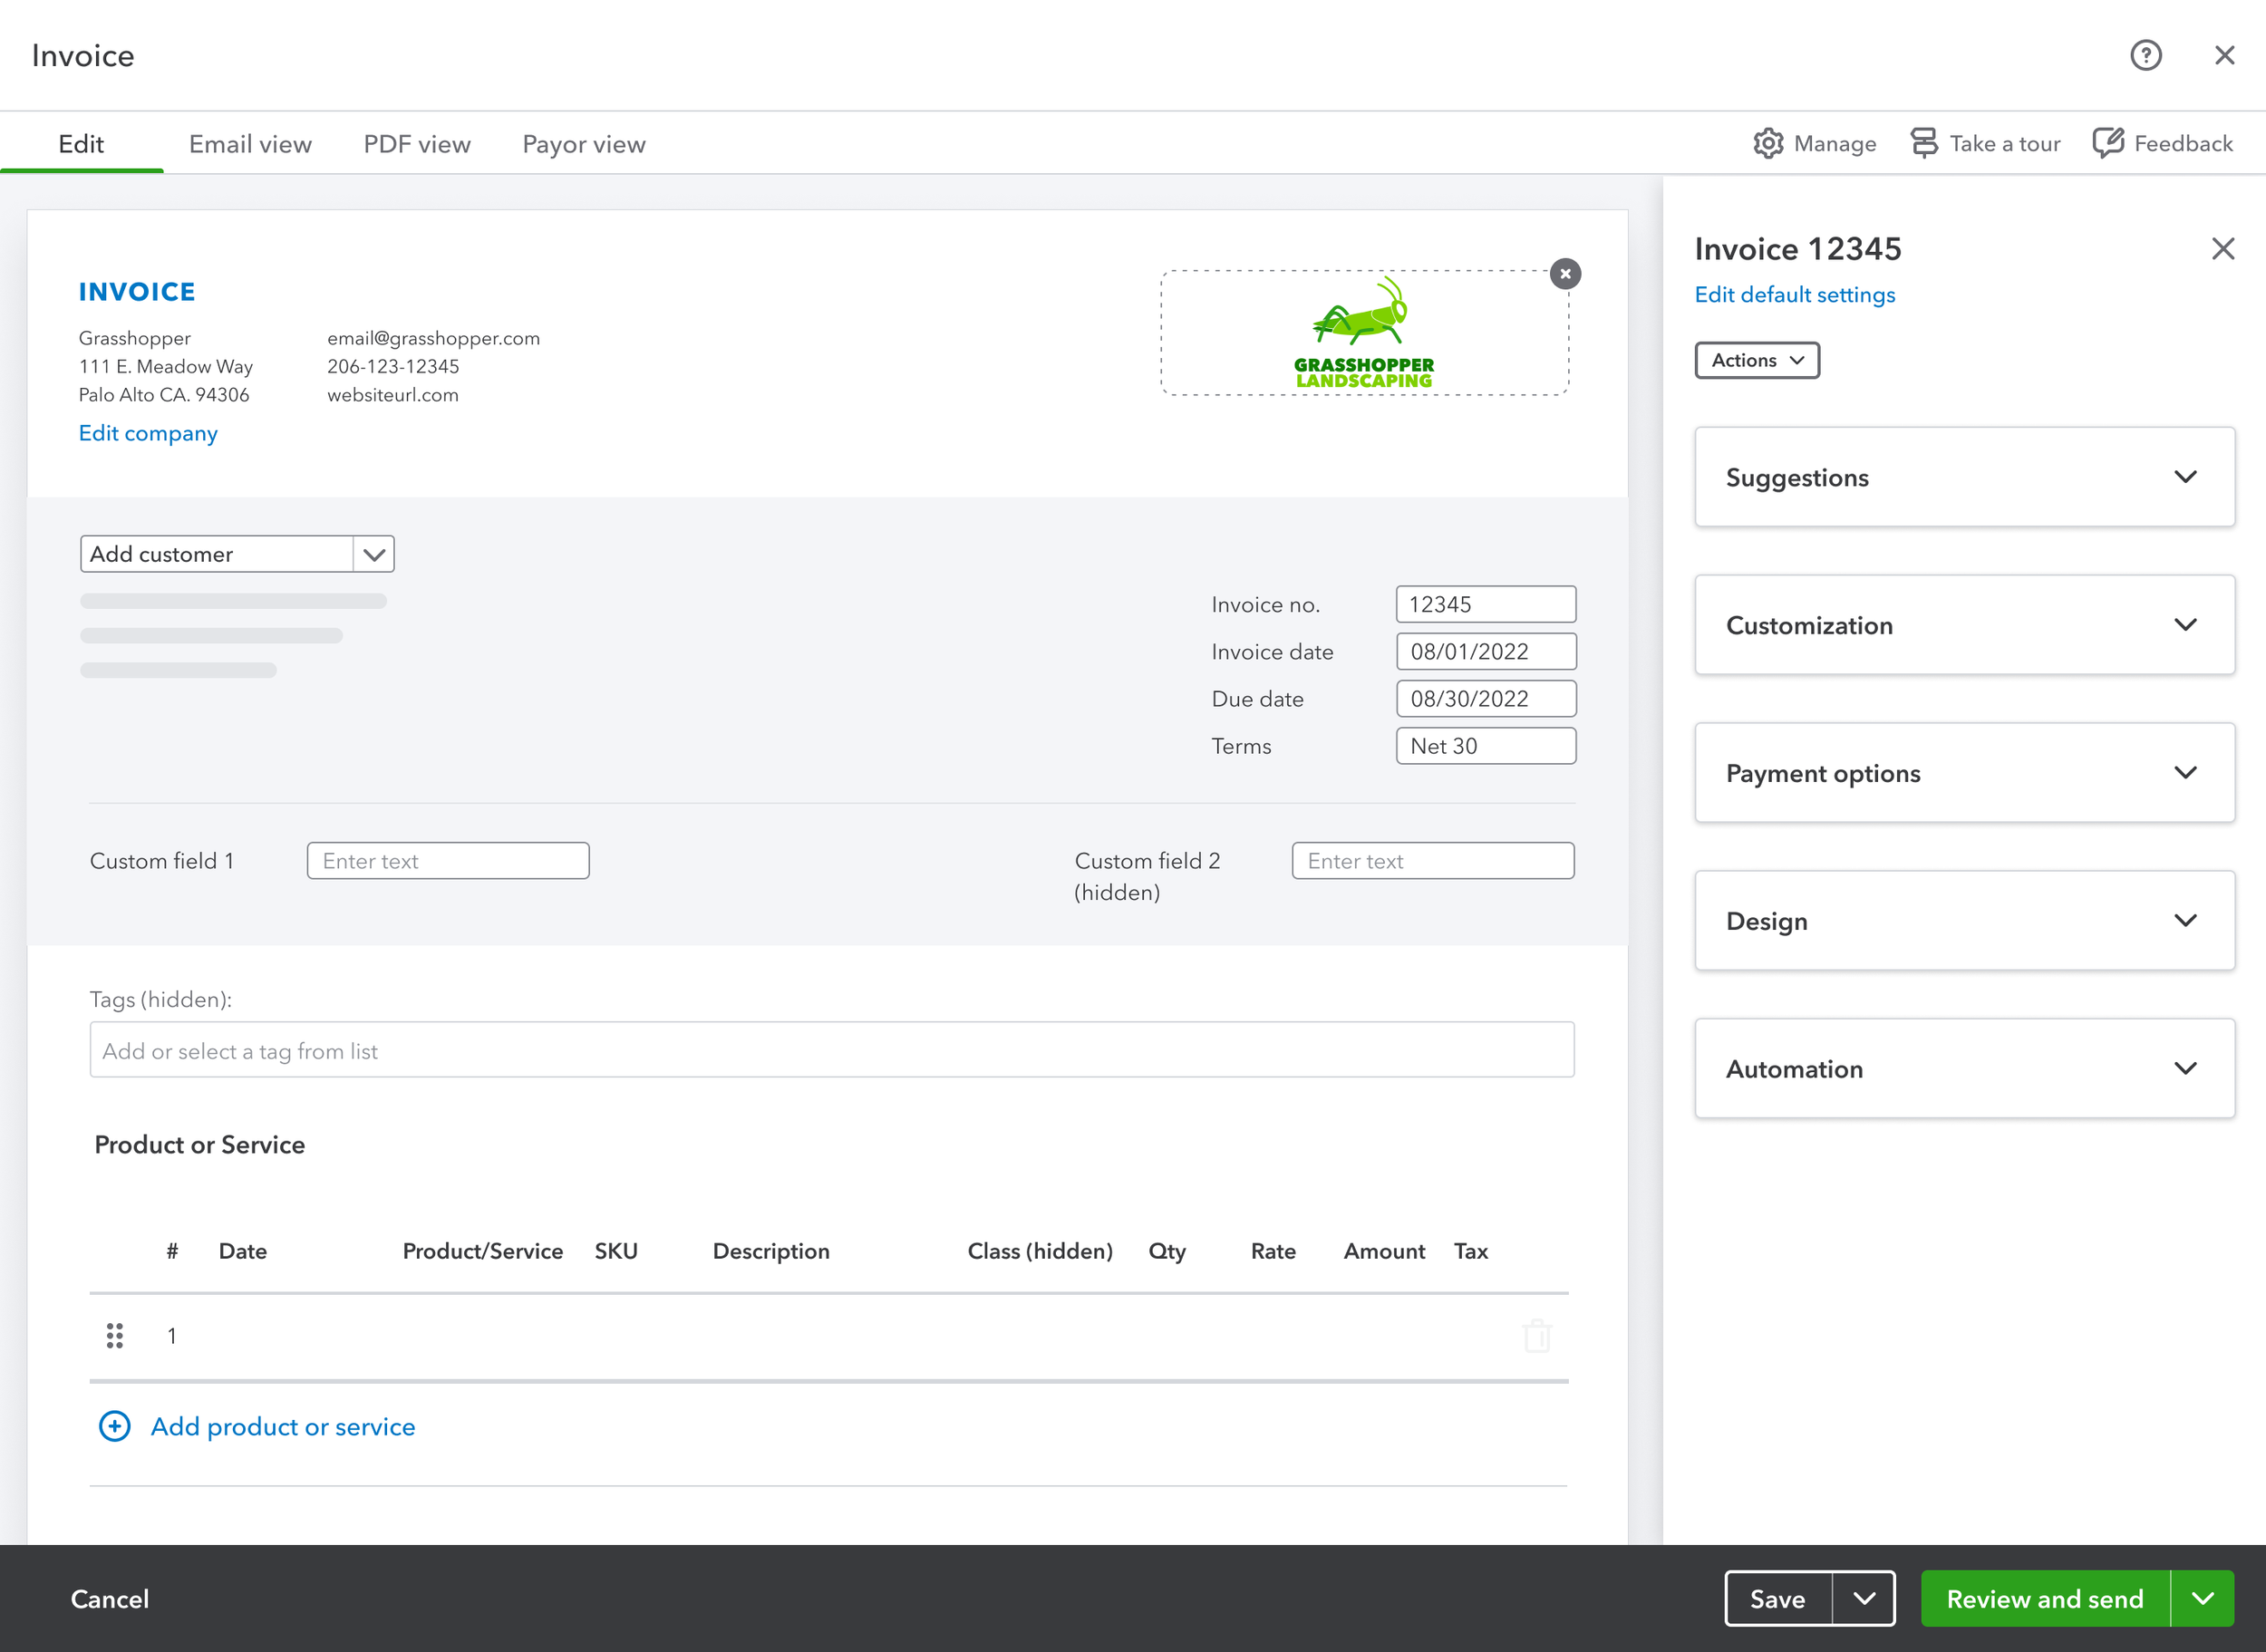Image resolution: width=2266 pixels, height=1652 pixels.
Task: Click the Tags input field
Action: coord(831,1050)
